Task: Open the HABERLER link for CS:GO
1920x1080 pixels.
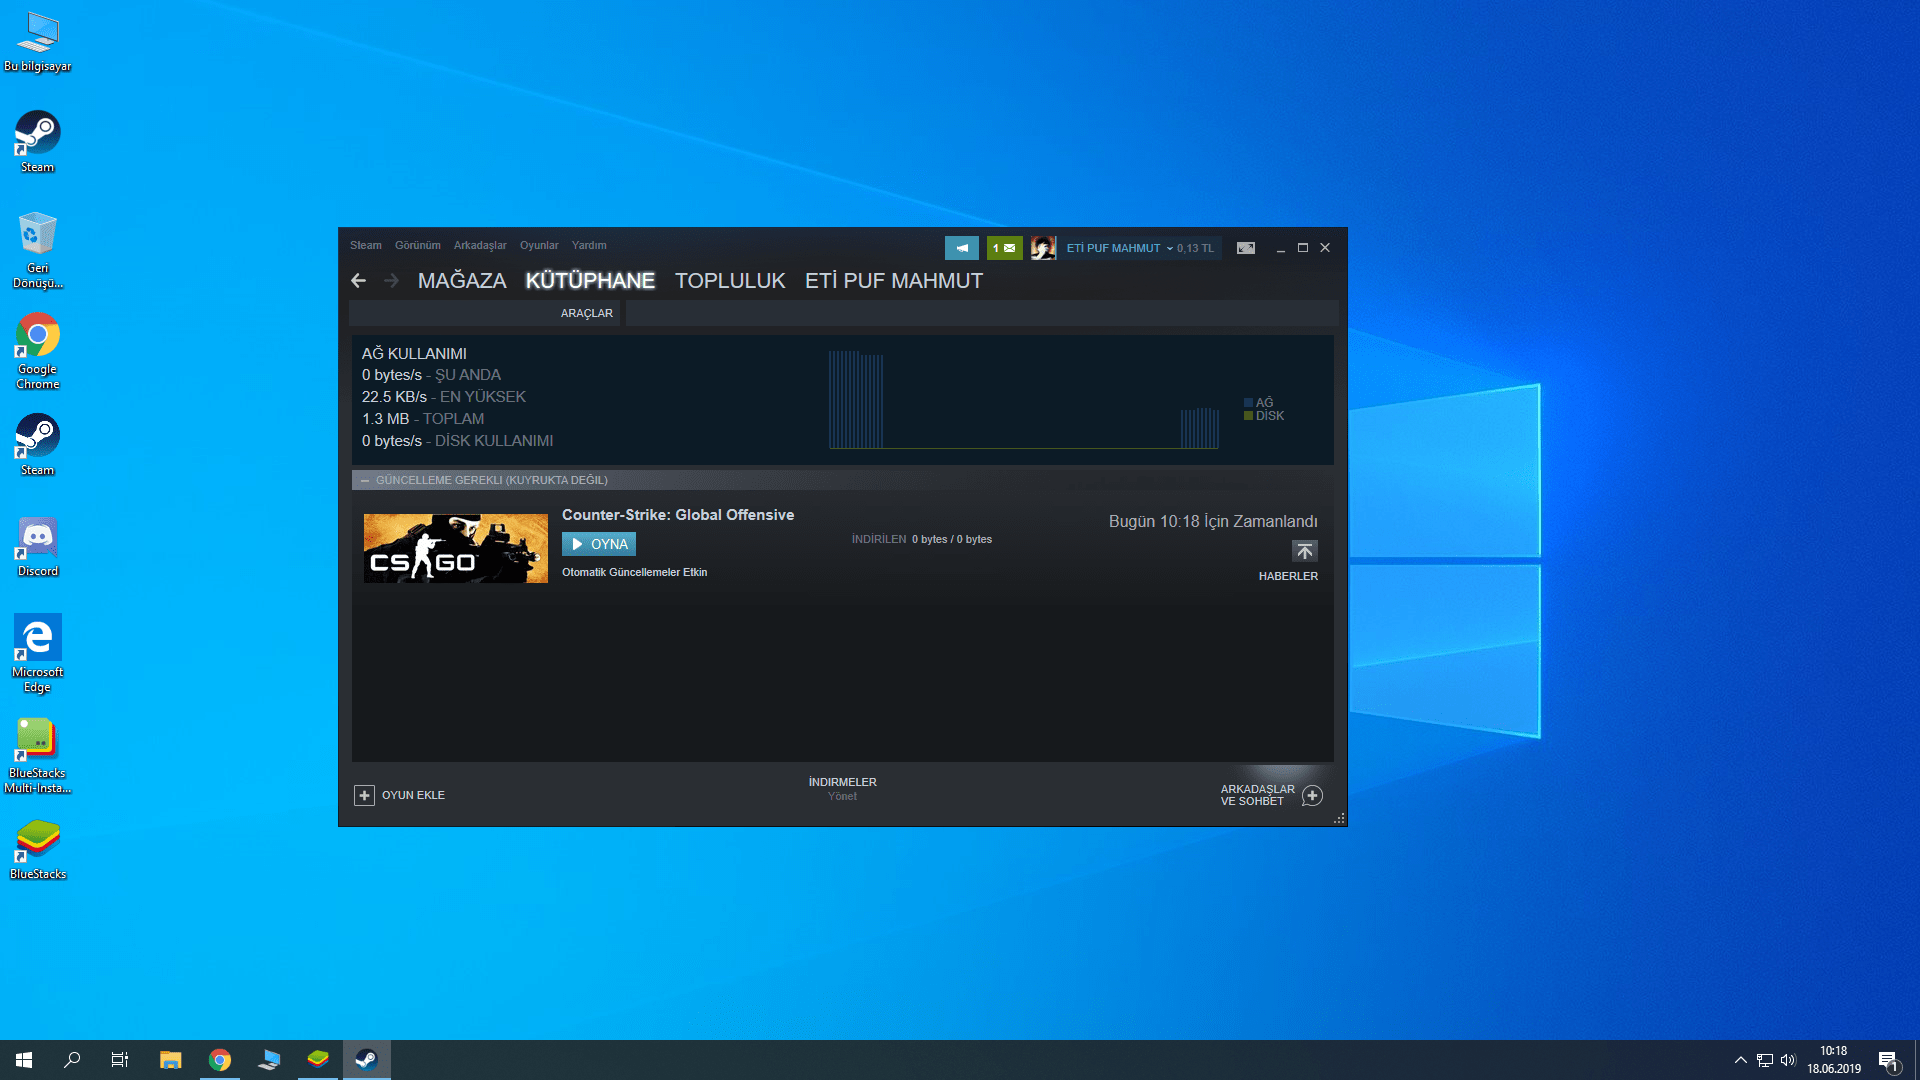Action: tap(1287, 576)
